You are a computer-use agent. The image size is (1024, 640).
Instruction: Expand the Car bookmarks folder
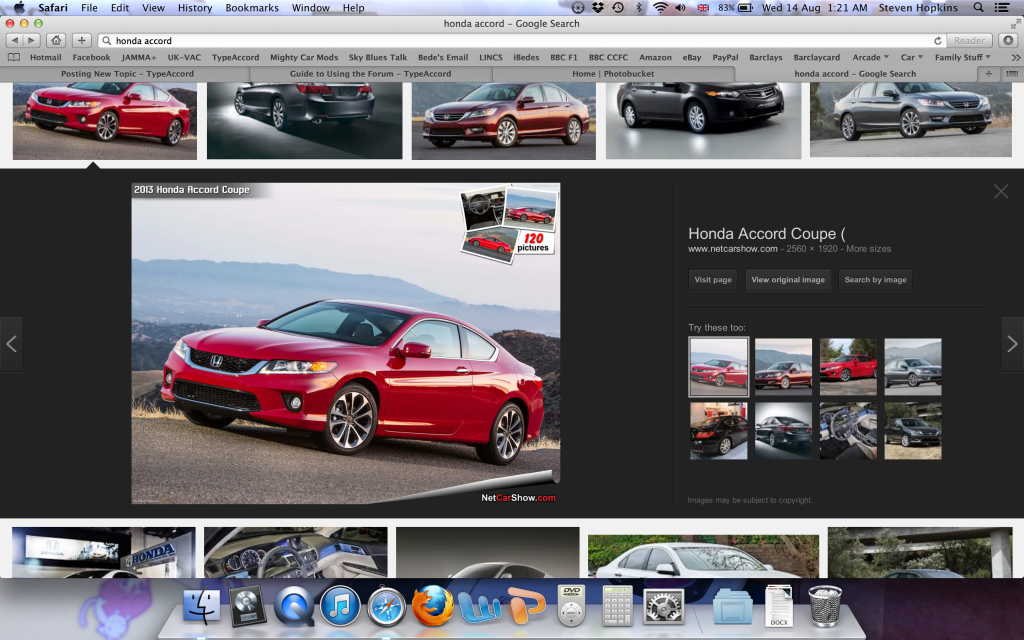point(912,57)
